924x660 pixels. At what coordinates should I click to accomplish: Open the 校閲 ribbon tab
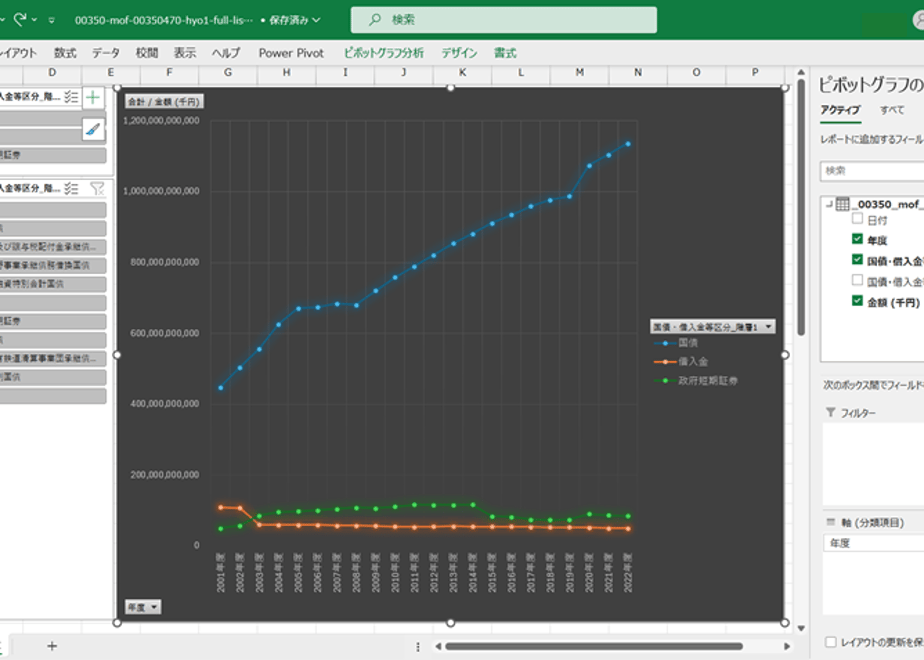(147, 53)
